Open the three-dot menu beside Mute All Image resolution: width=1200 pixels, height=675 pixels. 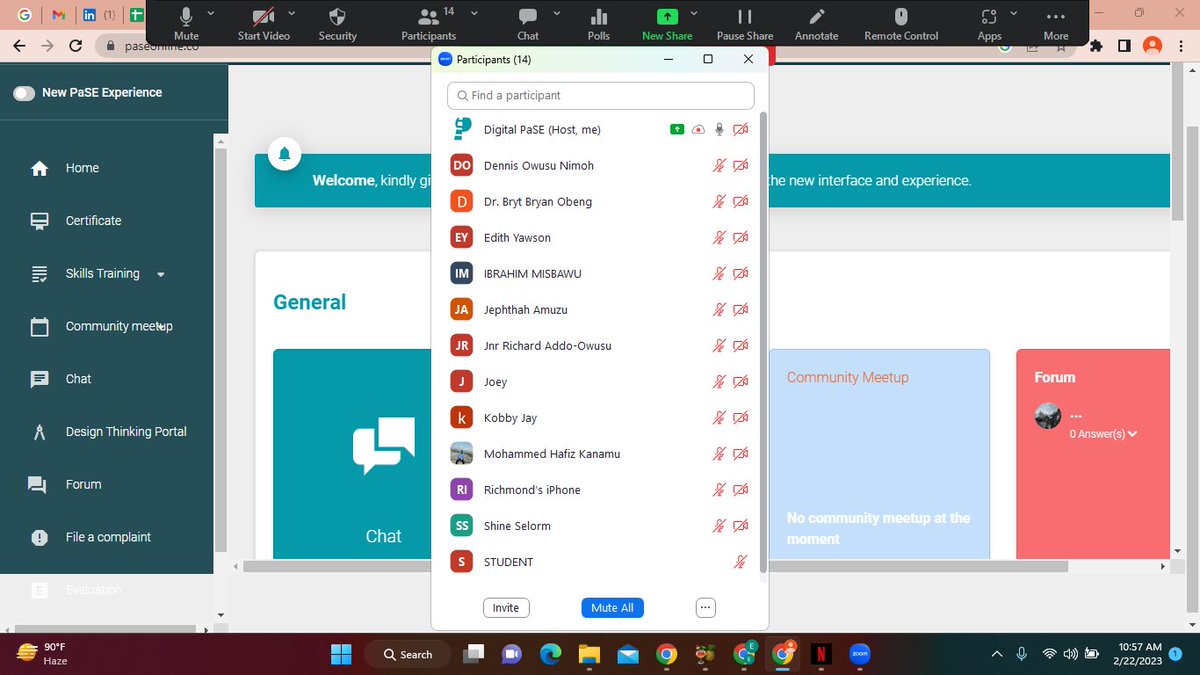pos(705,608)
